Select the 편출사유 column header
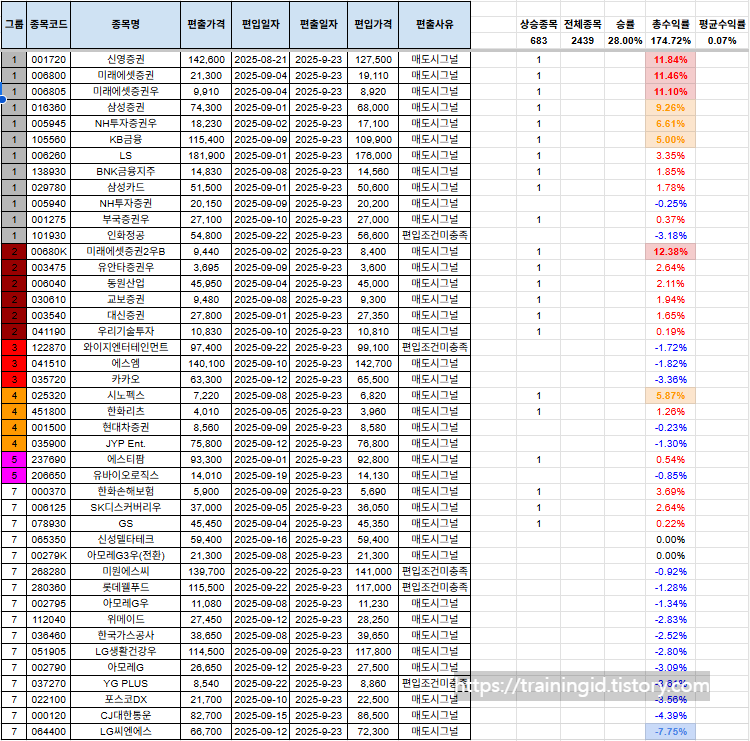 [435, 24]
